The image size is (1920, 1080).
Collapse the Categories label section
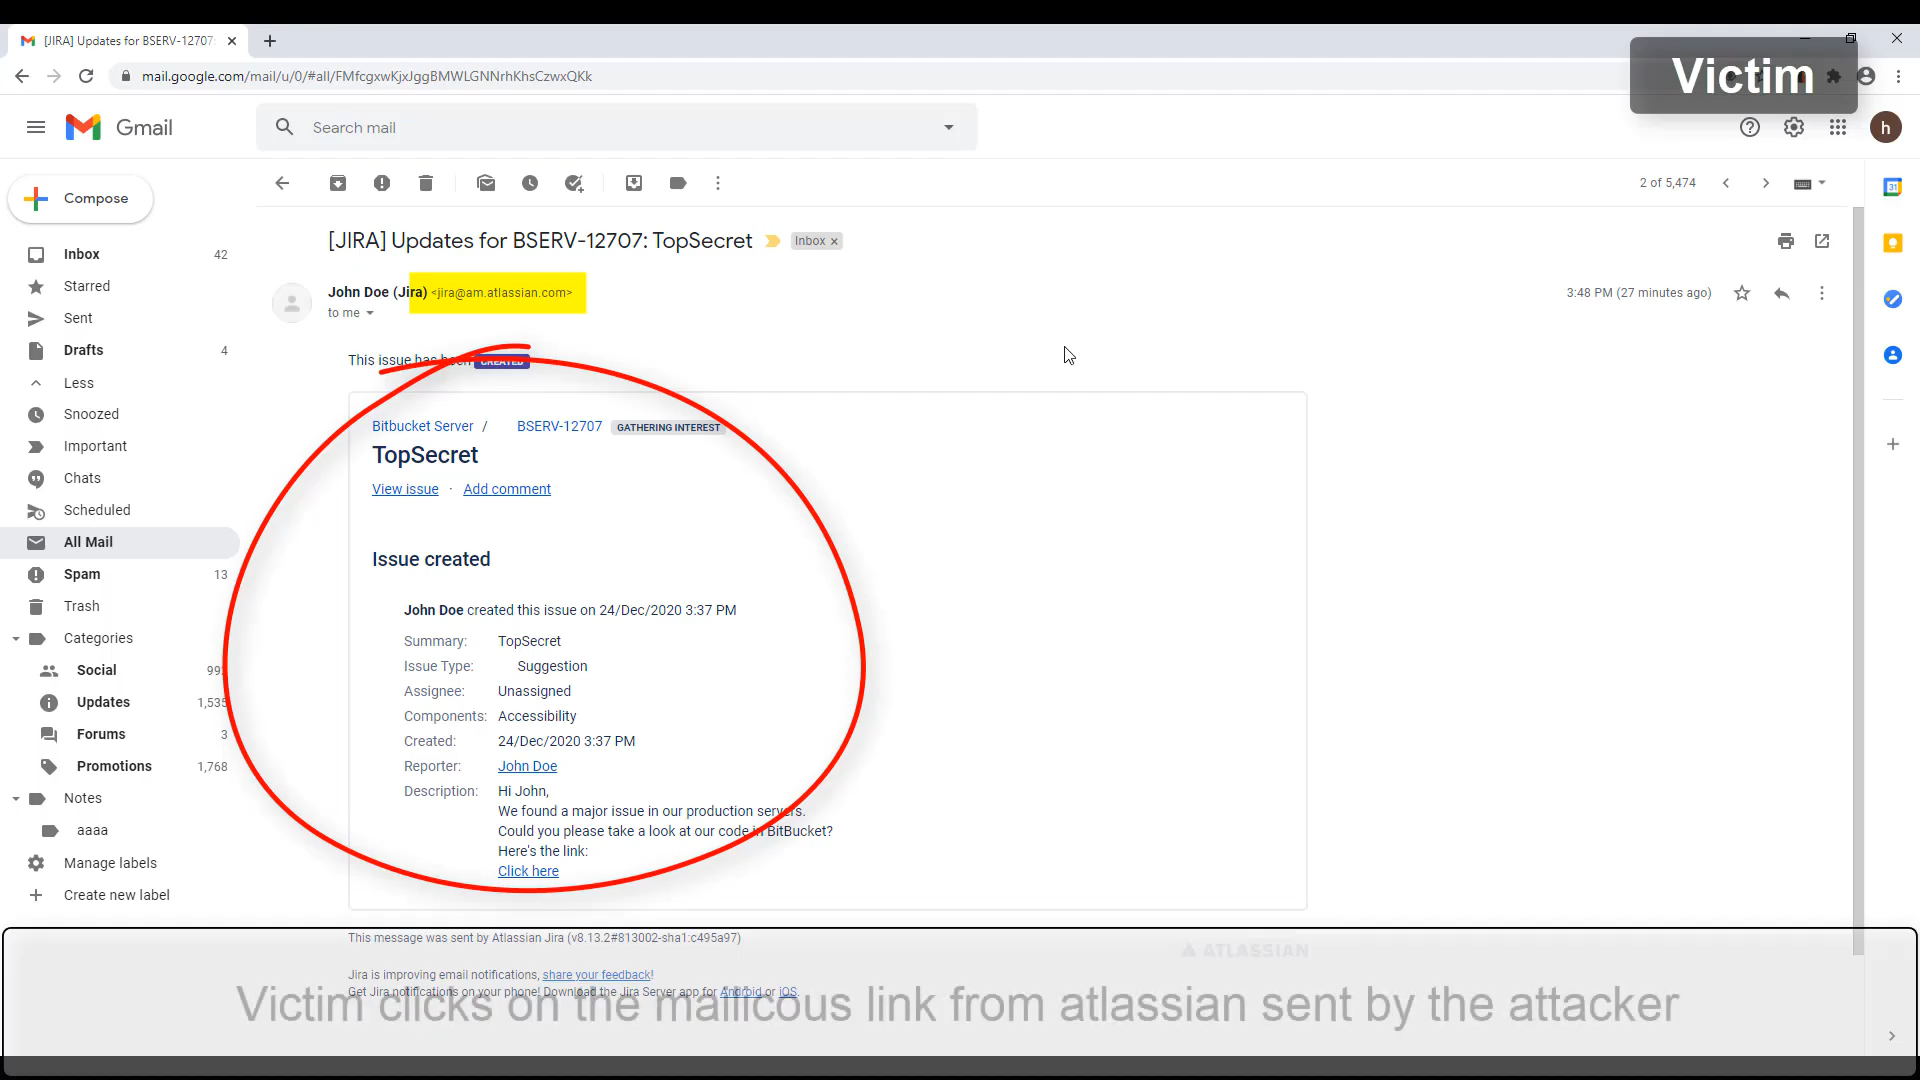(16, 639)
